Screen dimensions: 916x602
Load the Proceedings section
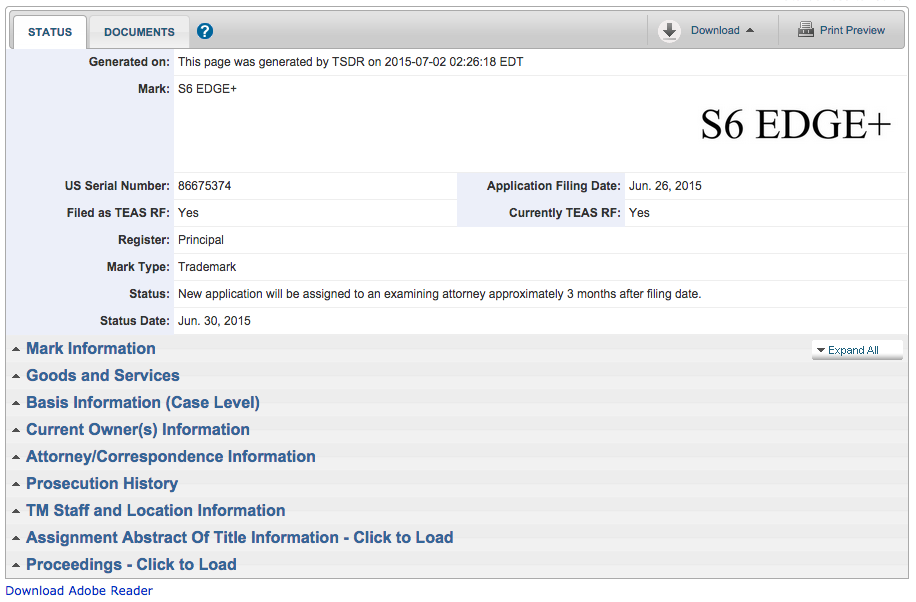pyautogui.click(x=131, y=565)
